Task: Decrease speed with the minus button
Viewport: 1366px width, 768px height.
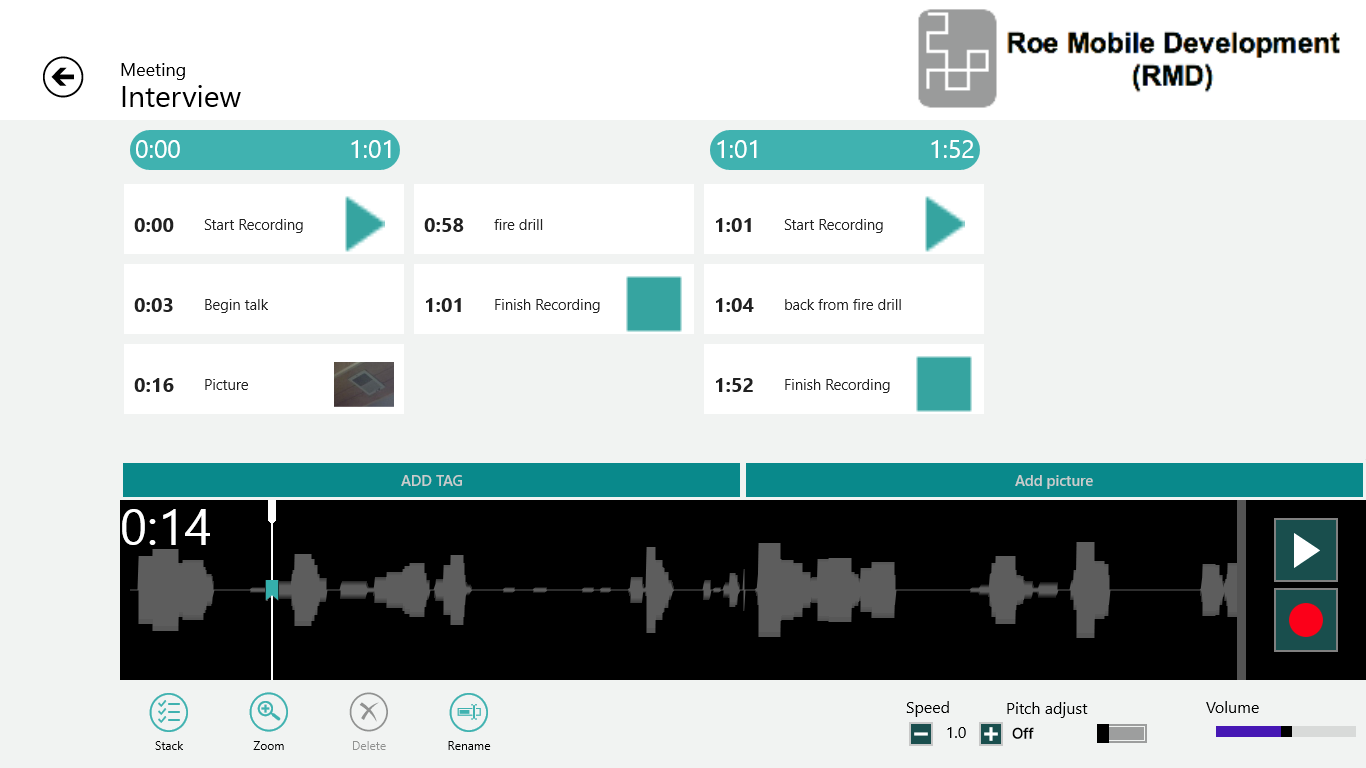Action: click(921, 734)
